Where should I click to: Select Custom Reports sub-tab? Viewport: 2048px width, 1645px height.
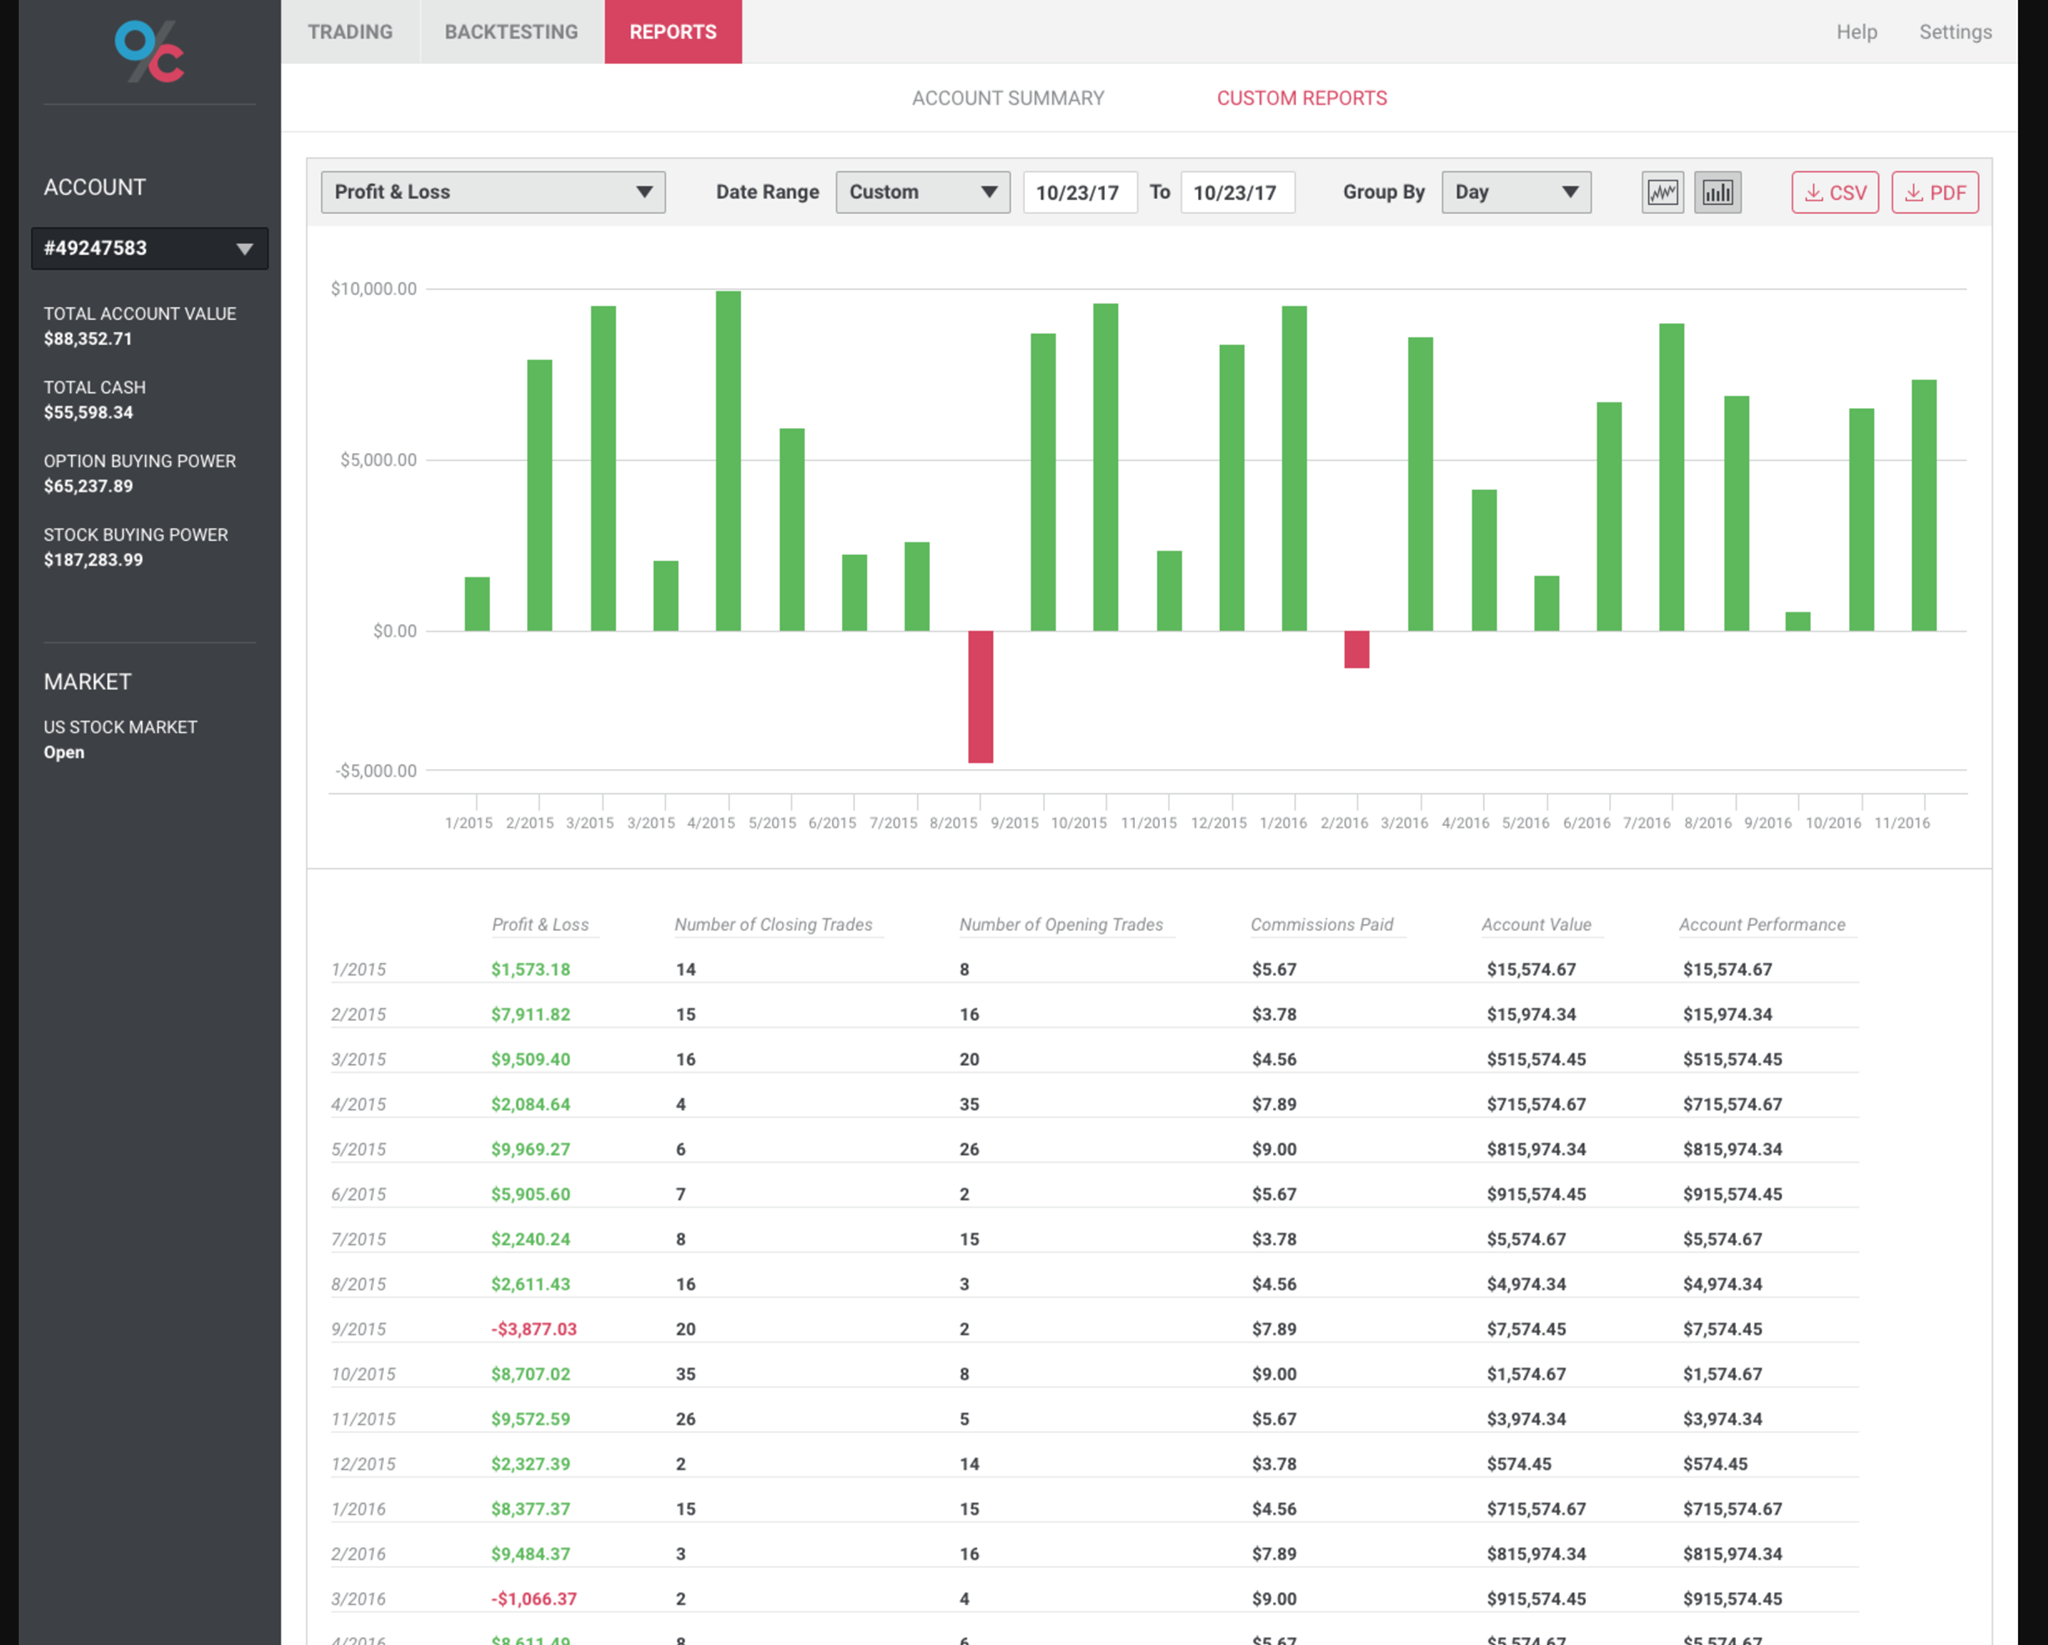1301,98
